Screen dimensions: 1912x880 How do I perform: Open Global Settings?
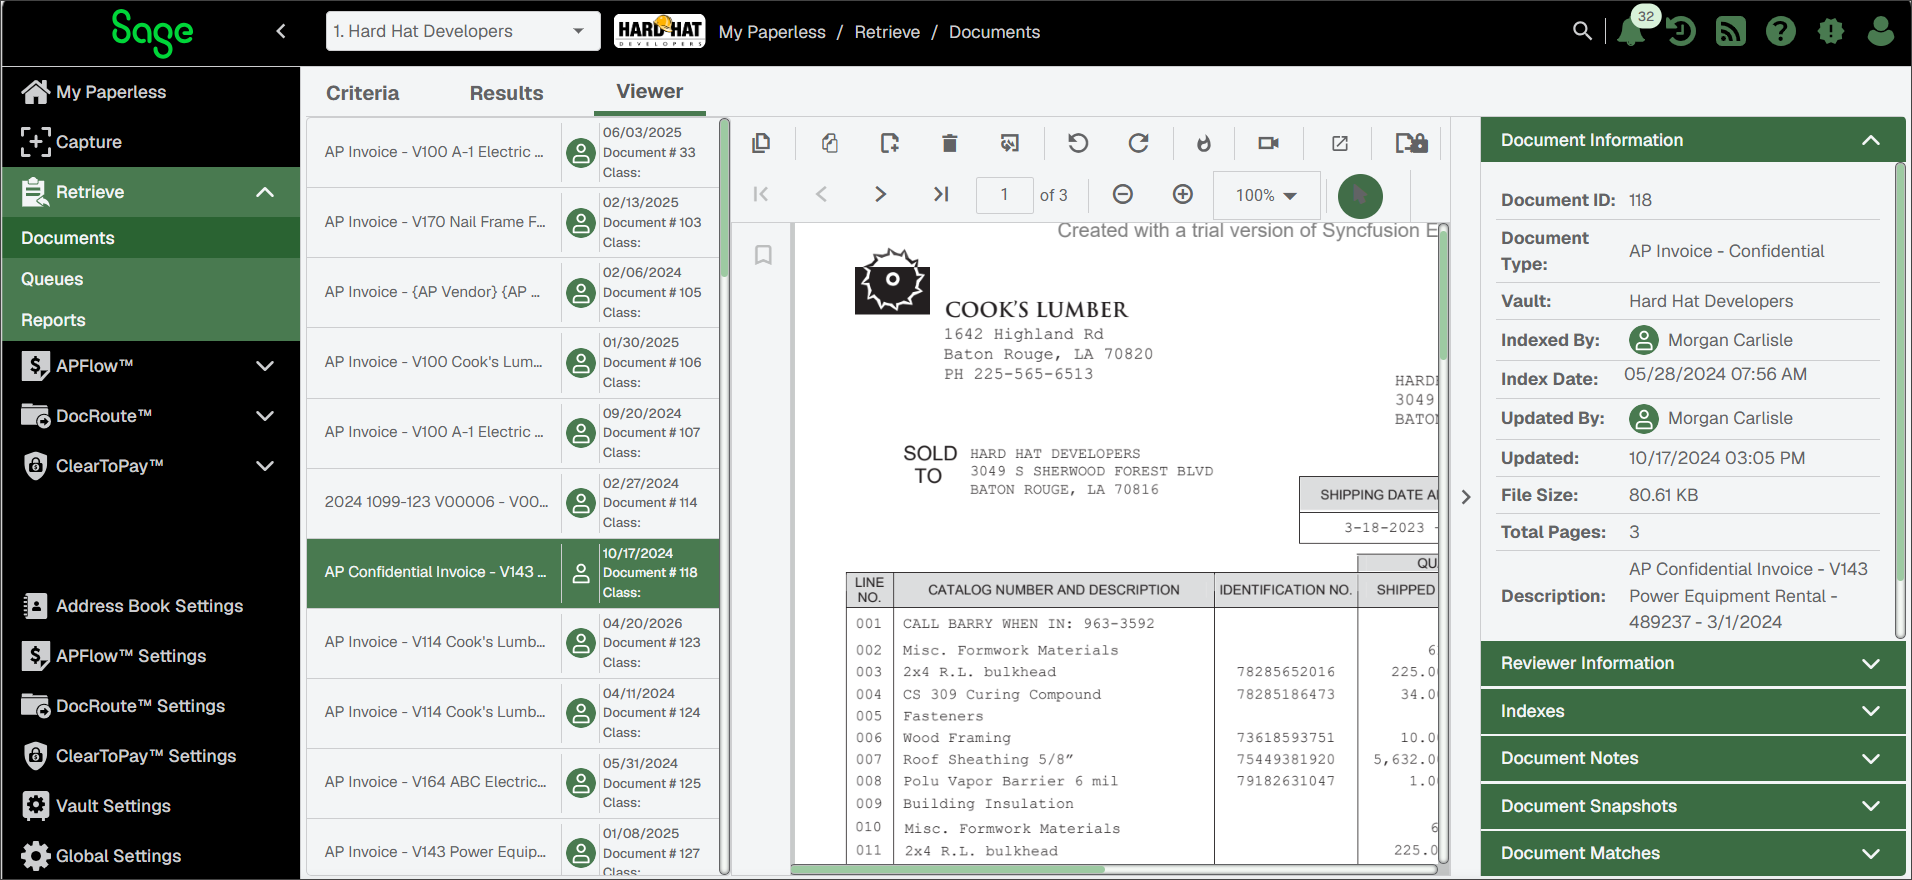pyautogui.click(x=151, y=856)
